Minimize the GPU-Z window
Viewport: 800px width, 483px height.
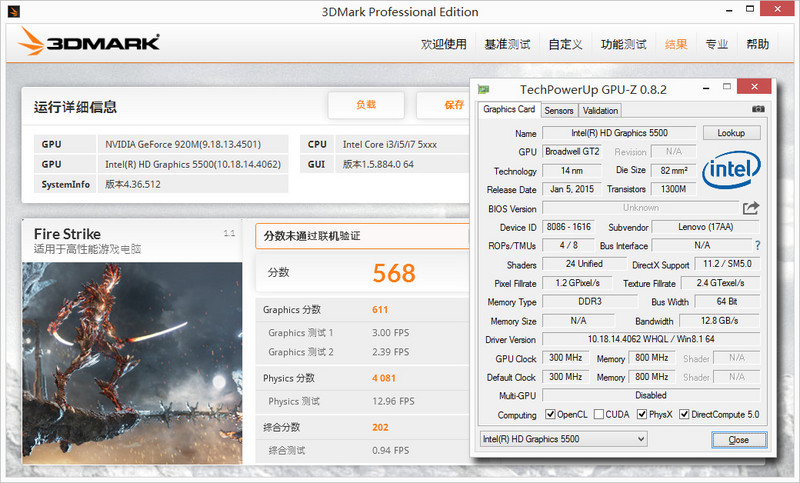706,88
